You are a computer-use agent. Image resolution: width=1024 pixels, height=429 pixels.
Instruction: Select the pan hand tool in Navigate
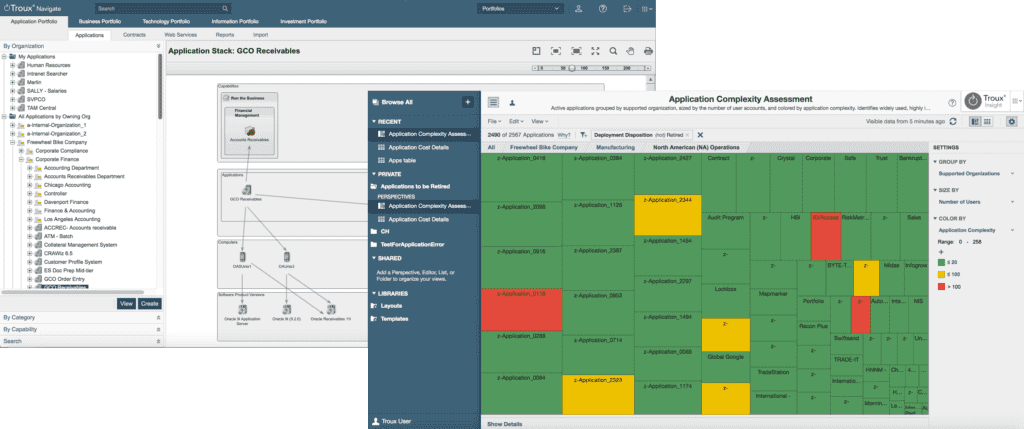[630, 51]
